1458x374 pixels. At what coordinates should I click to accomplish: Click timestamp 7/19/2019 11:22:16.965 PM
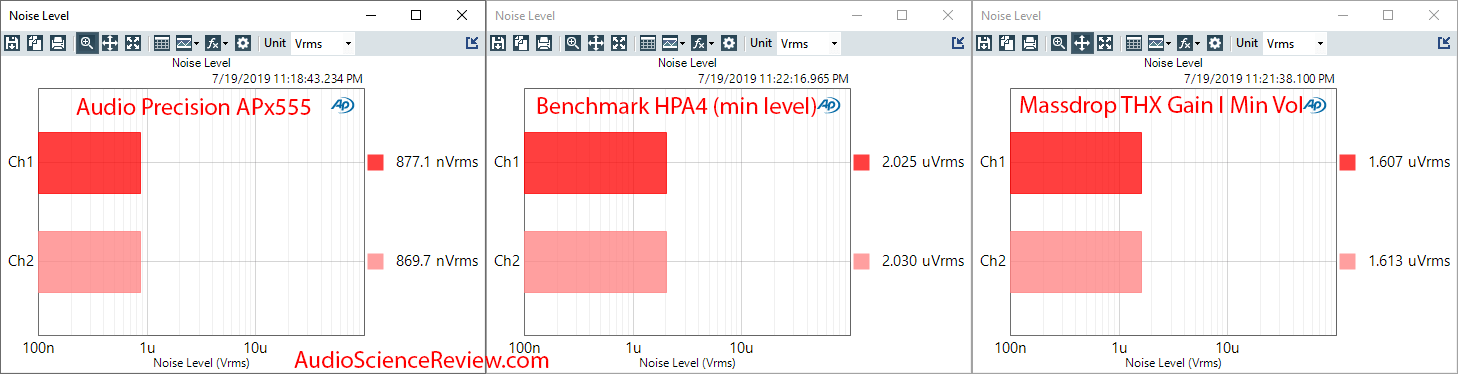[774, 78]
